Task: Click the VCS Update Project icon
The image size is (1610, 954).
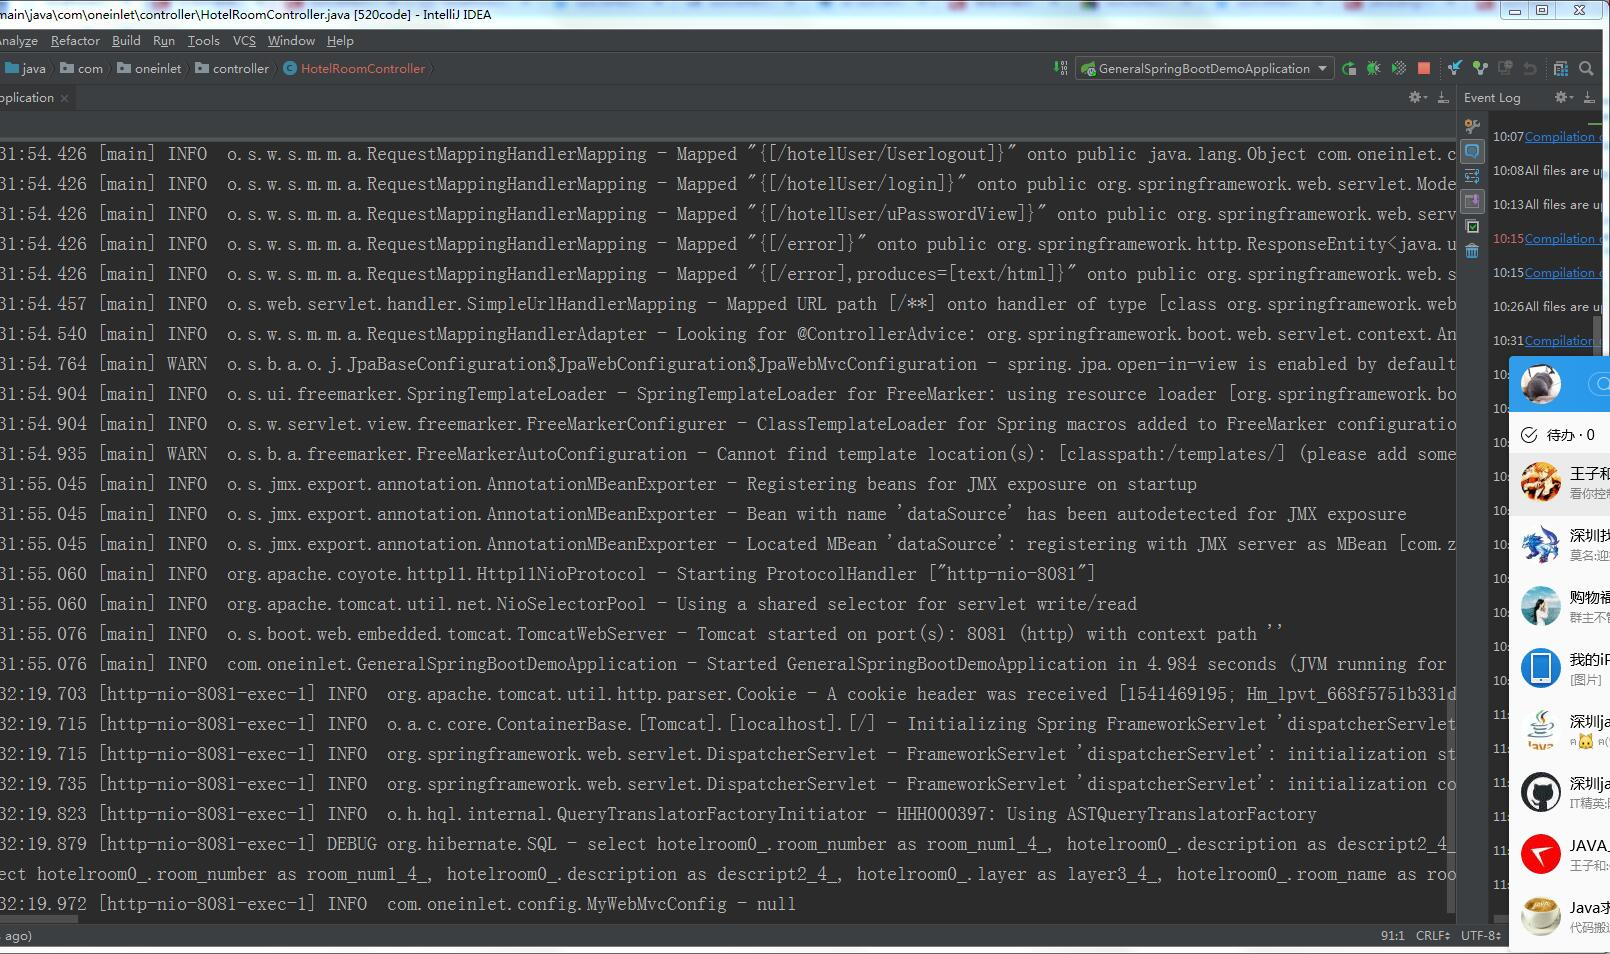Action: (x=1455, y=68)
